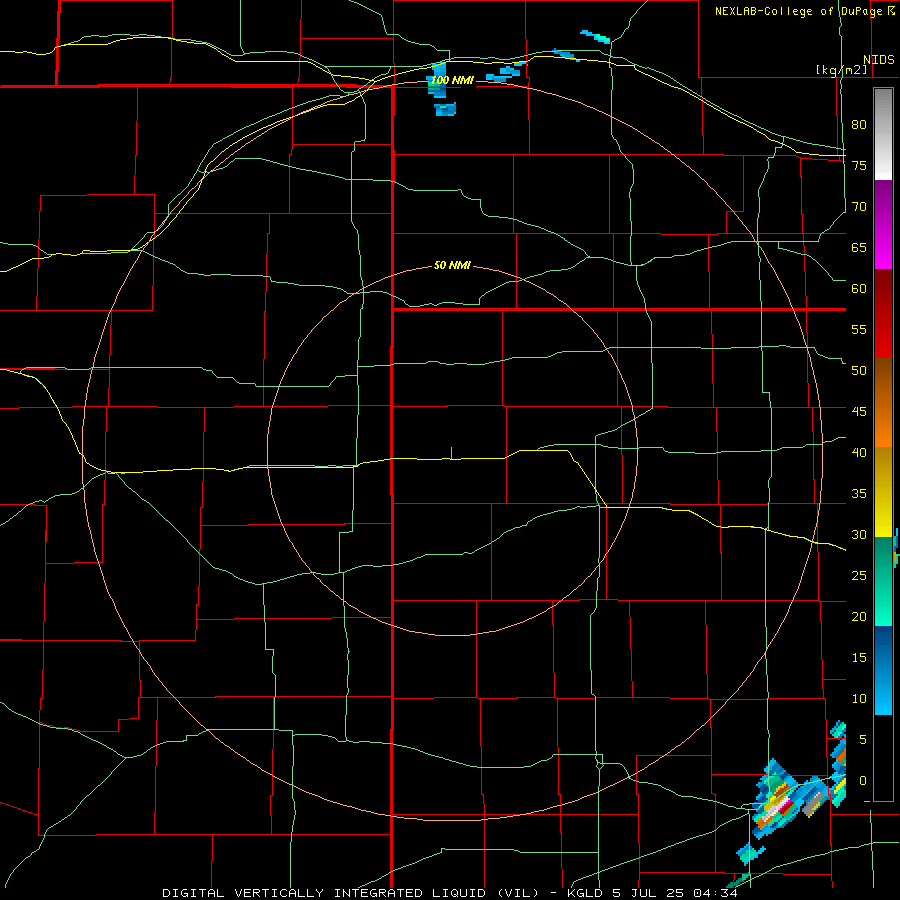Click the 50 value on color scale

click(x=859, y=371)
